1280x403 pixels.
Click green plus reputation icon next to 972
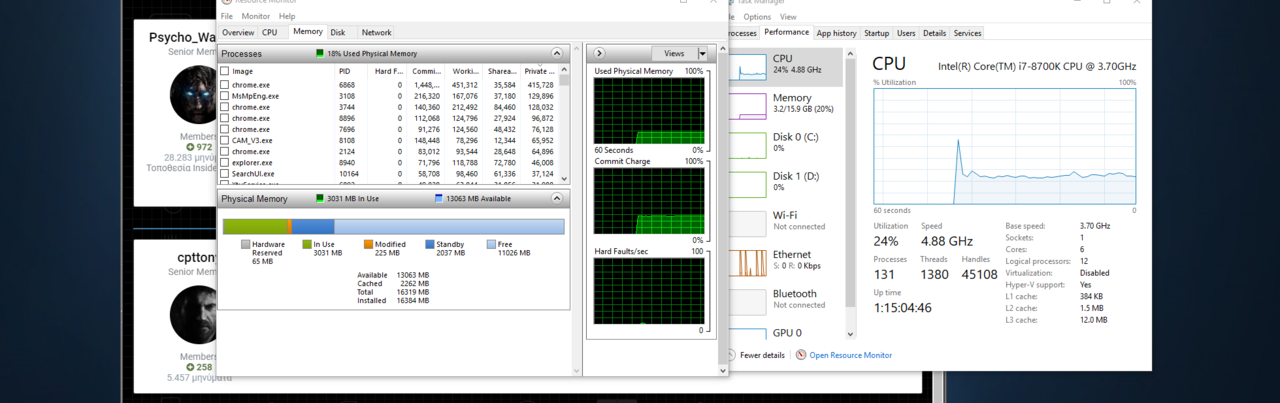coord(190,147)
